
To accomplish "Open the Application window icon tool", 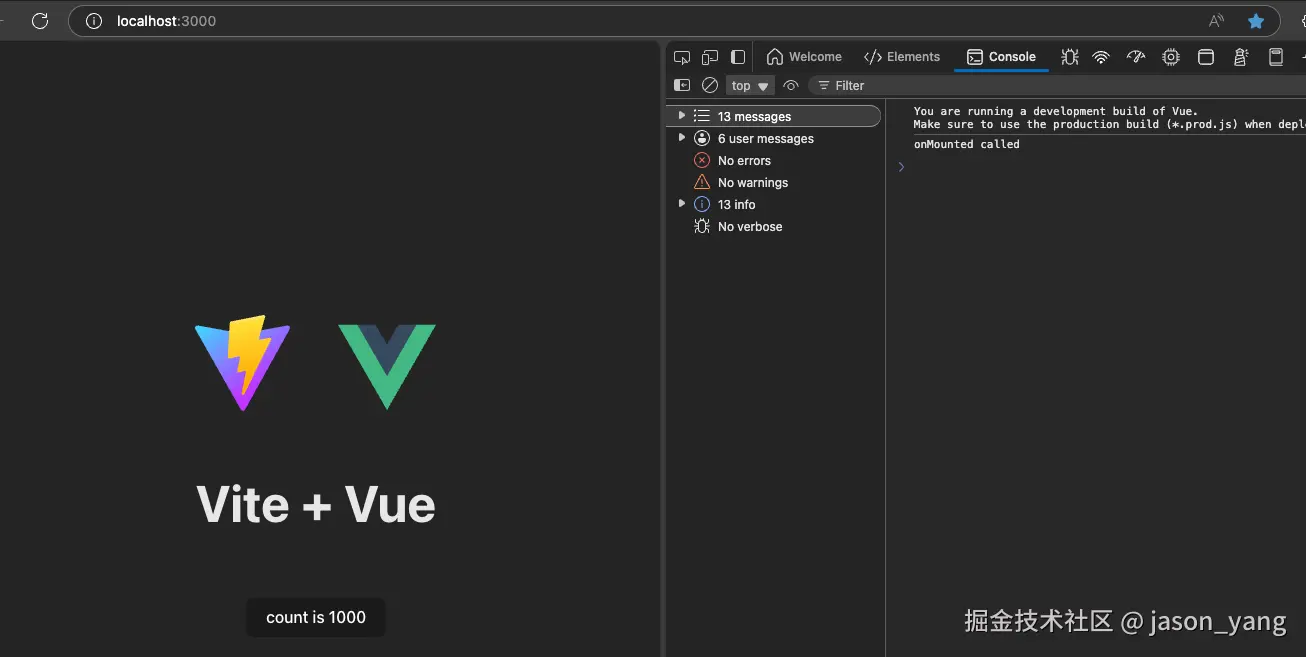I will pyautogui.click(x=1206, y=57).
